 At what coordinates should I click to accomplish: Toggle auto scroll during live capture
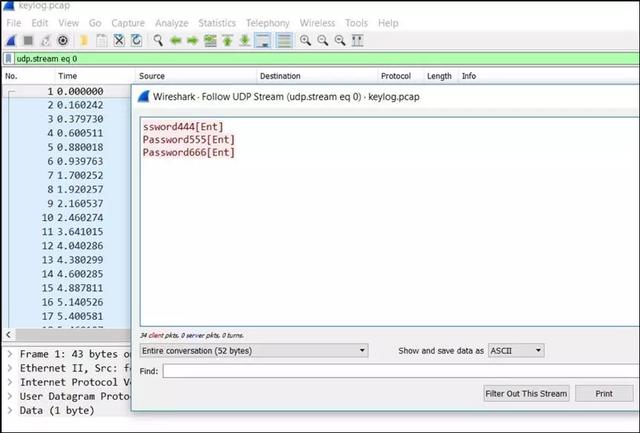click(262, 40)
